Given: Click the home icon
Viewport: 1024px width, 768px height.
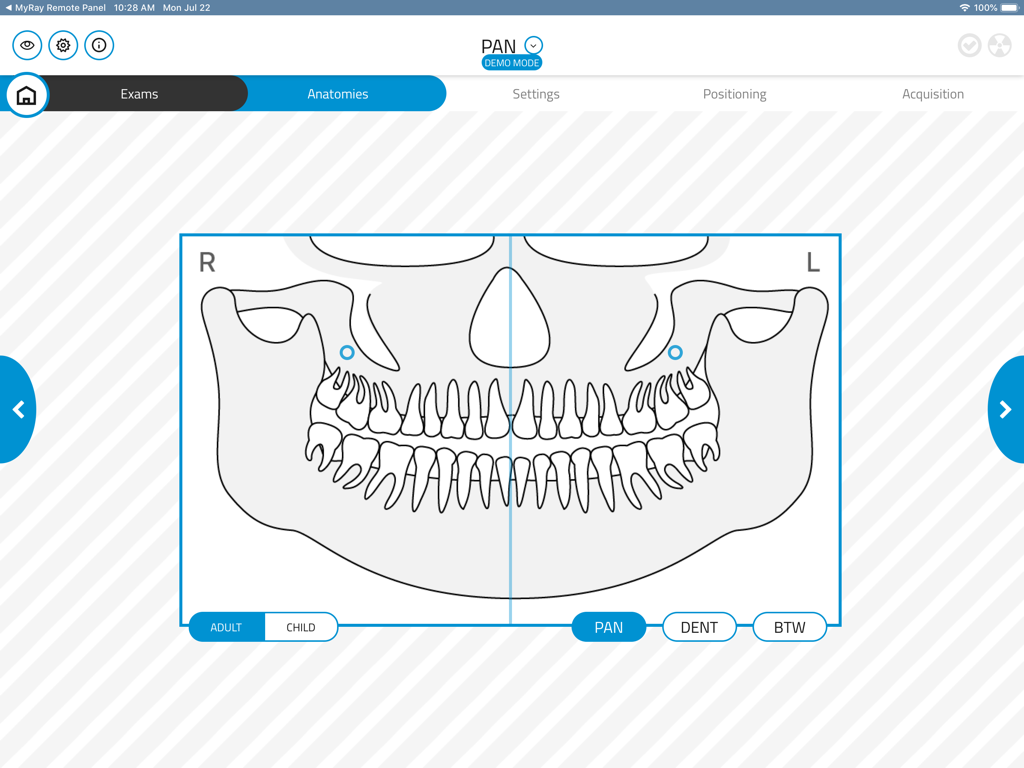Looking at the screenshot, I should tap(26, 94).
